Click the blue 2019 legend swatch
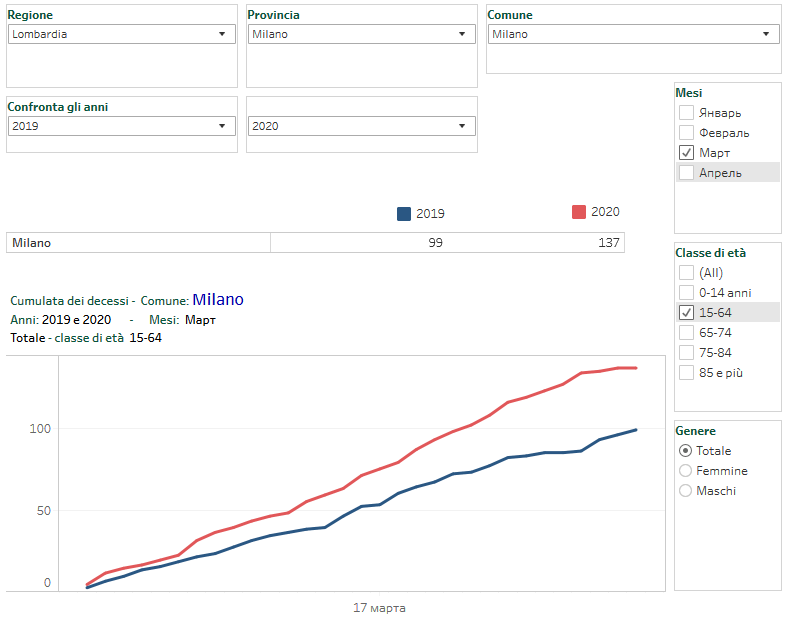 click(404, 213)
